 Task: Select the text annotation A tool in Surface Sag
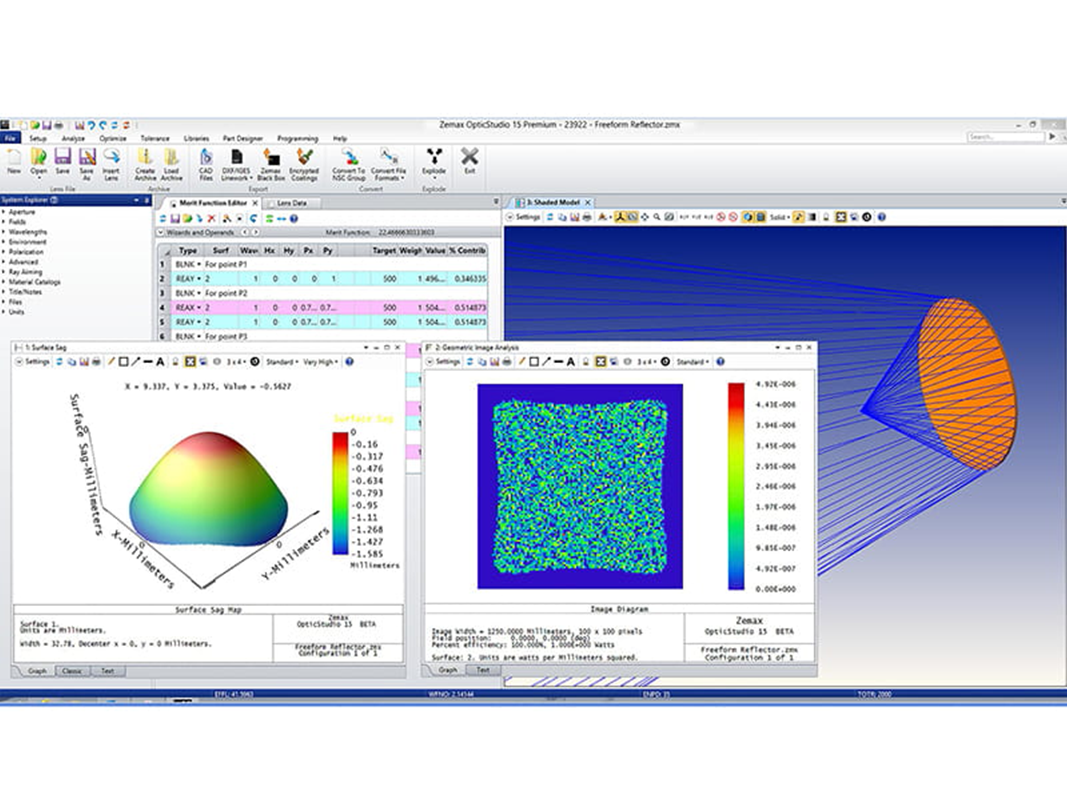coord(160,361)
